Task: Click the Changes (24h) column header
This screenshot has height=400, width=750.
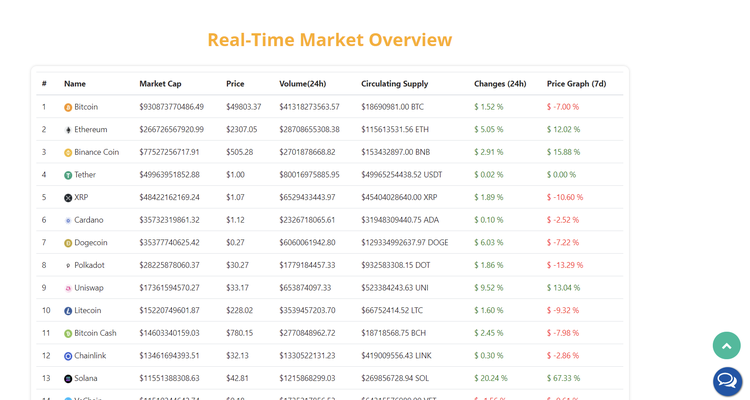Action: [500, 84]
